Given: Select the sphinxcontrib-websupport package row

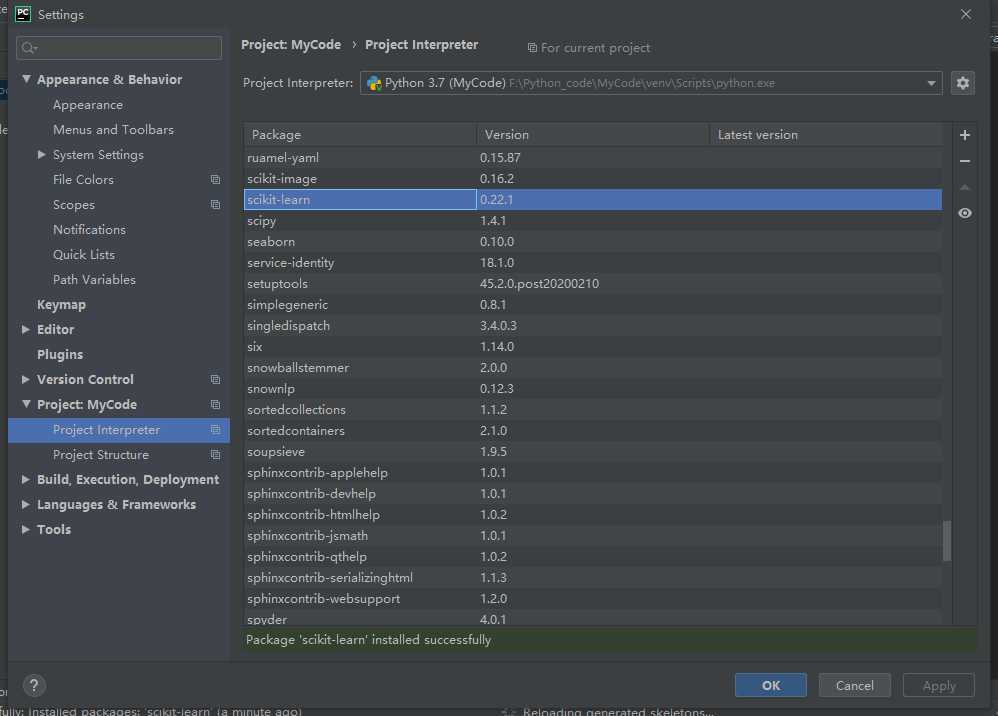Looking at the screenshot, I should (593, 599).
